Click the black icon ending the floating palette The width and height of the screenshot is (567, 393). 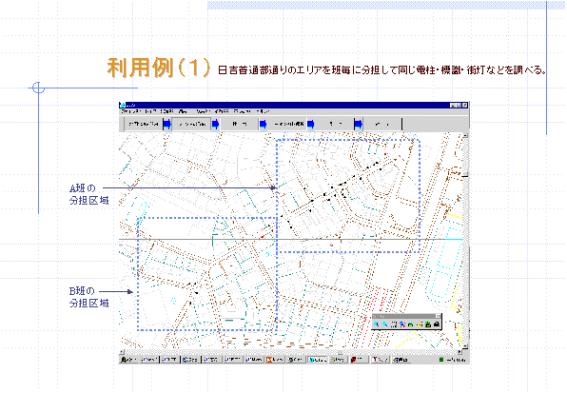point(436,324)
